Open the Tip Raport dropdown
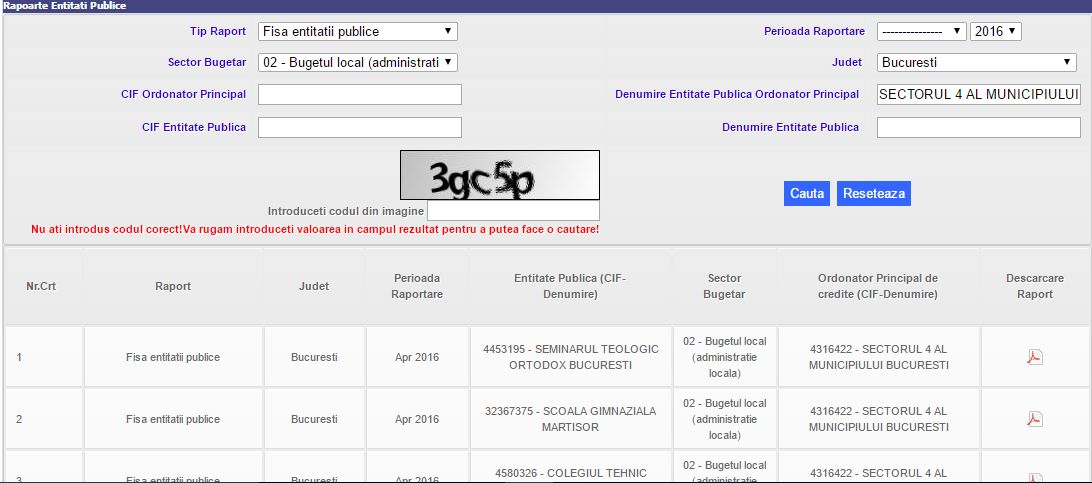The height and width of the screenshot is (483, 1092). [358, 31]
